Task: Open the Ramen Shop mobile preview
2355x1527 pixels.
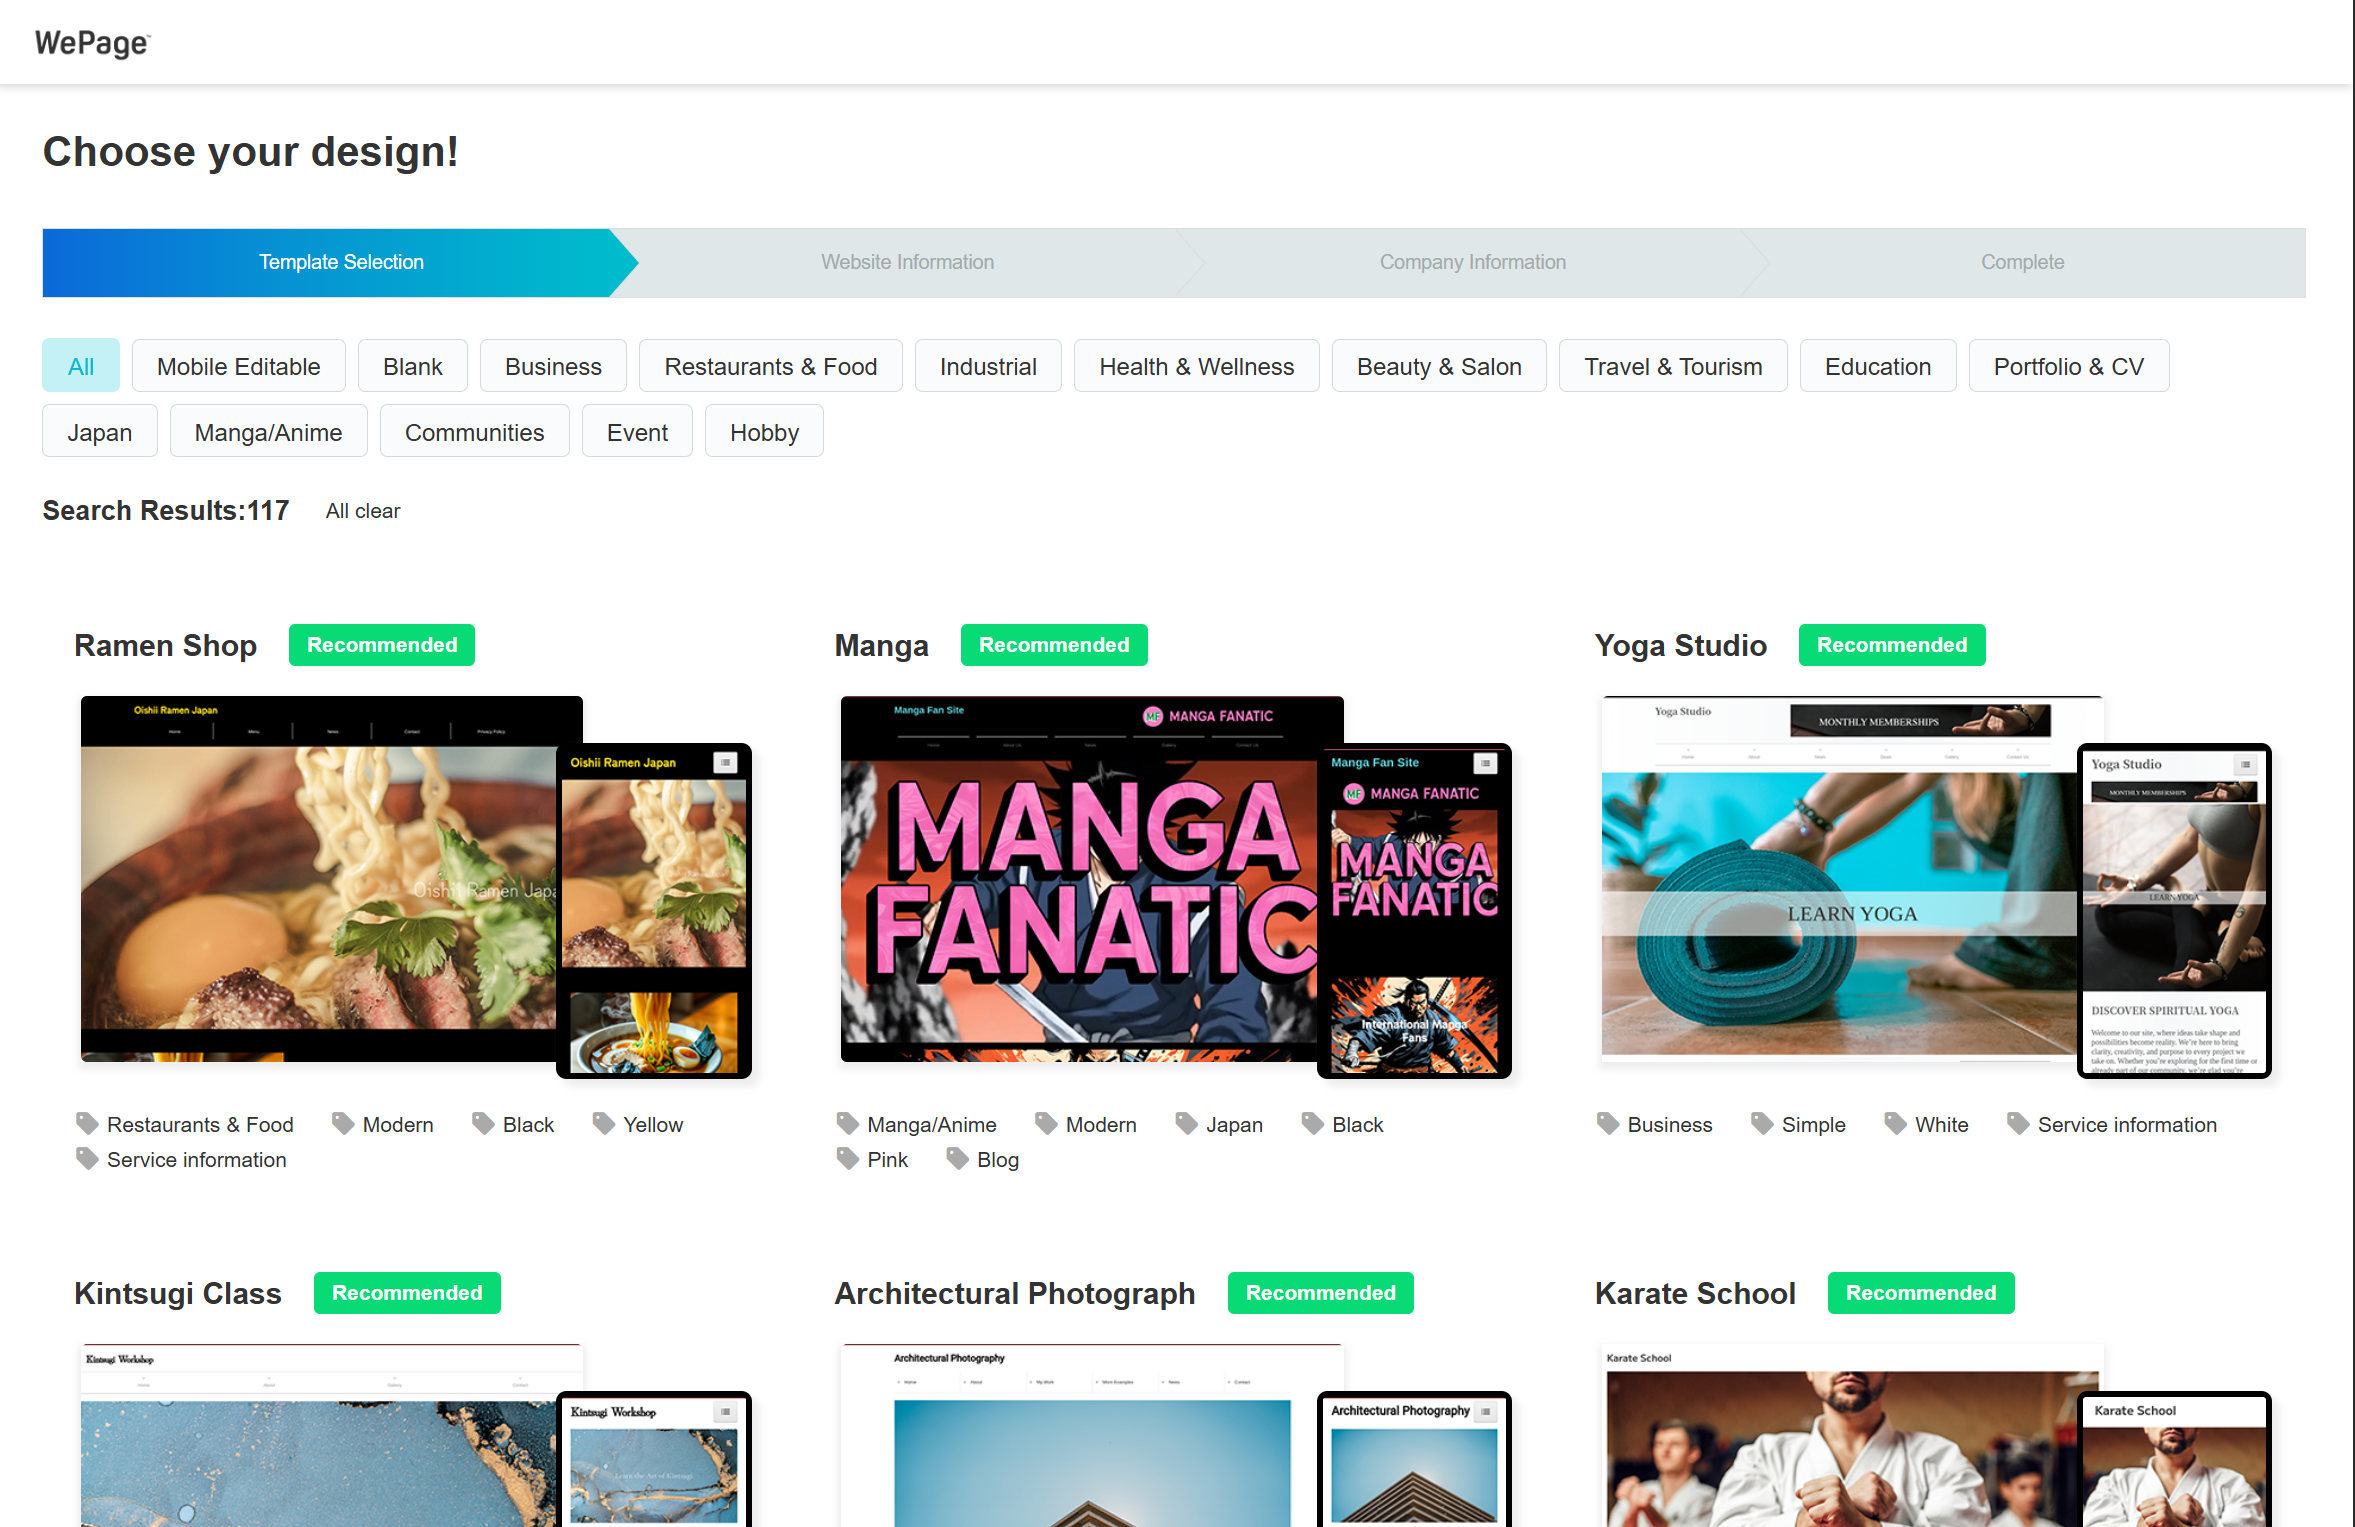Action: tap(654, 910)
